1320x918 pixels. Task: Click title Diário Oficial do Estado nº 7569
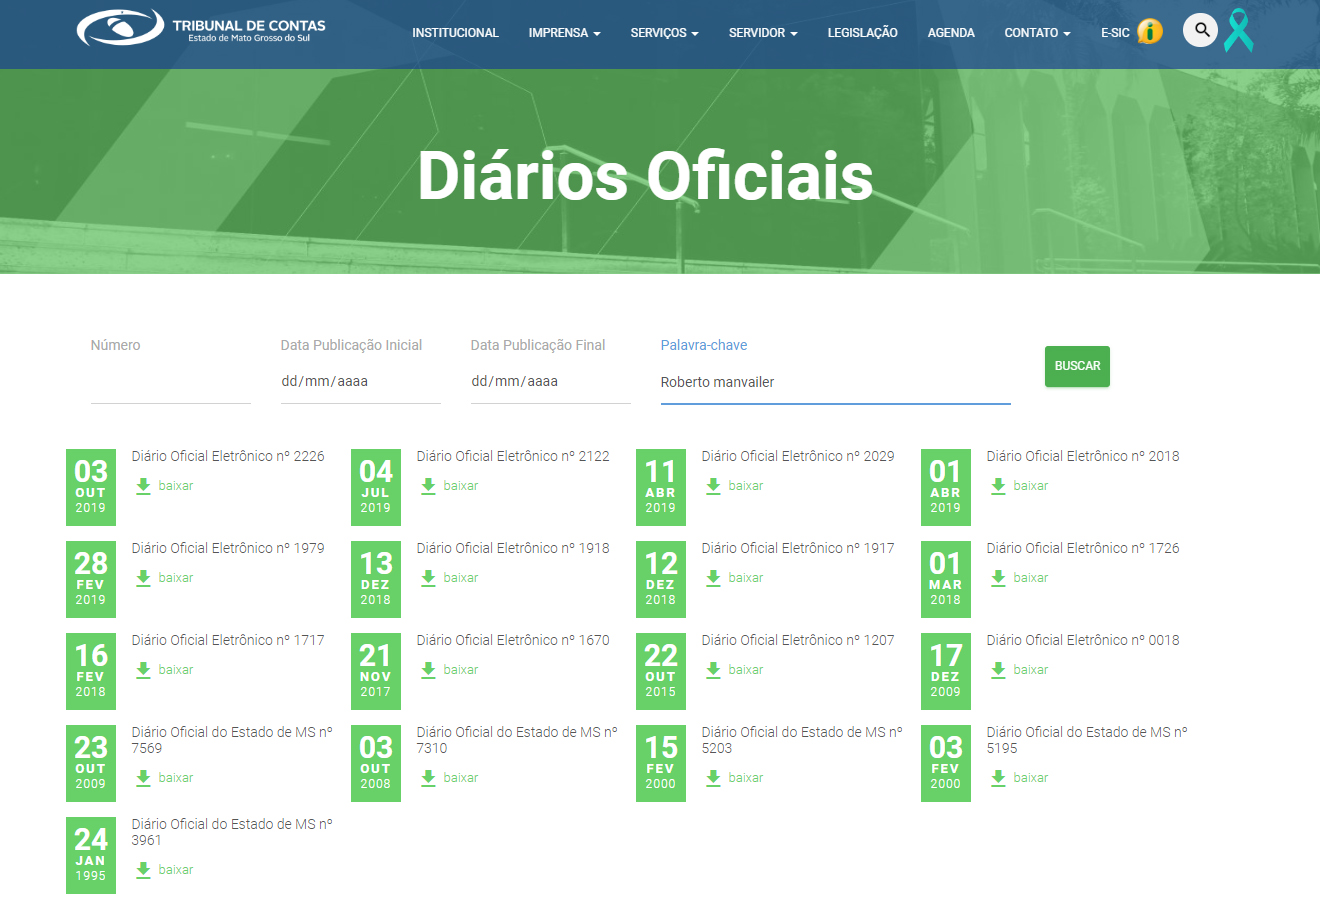click(232, 740)
